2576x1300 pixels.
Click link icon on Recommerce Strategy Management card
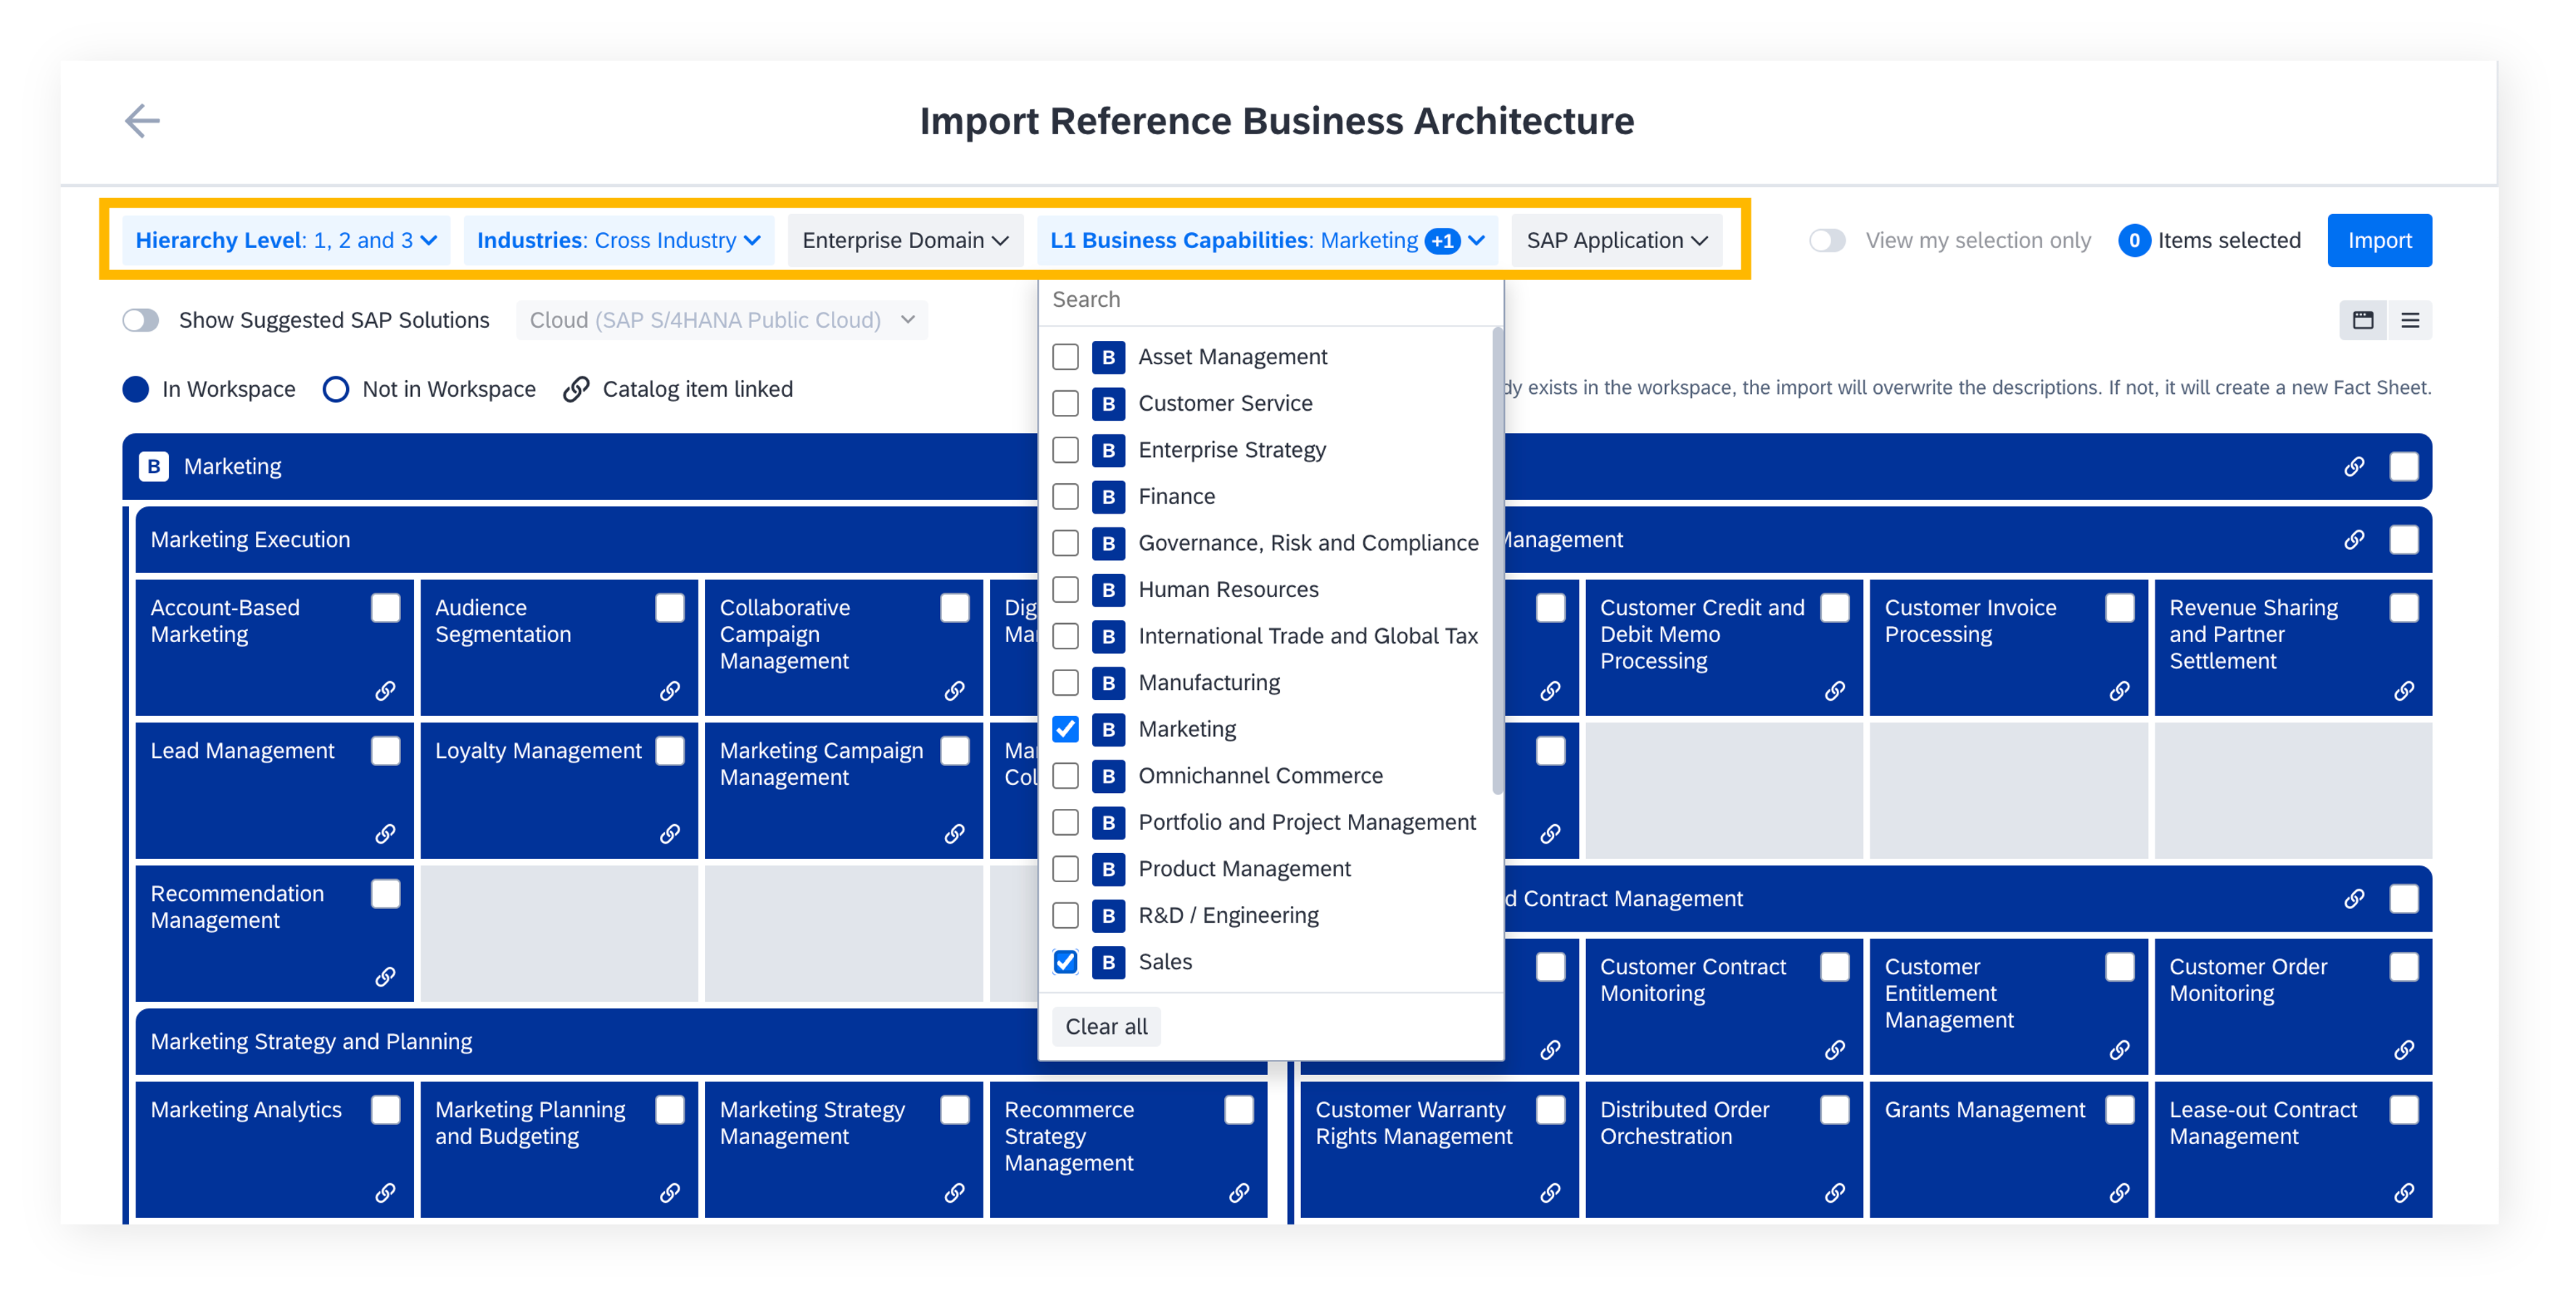pos(1239,1193)
